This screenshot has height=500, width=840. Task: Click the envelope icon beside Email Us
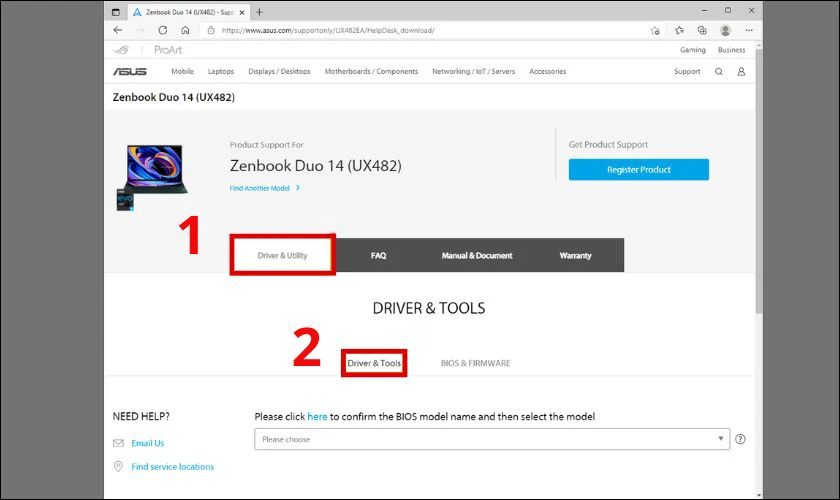118,443
